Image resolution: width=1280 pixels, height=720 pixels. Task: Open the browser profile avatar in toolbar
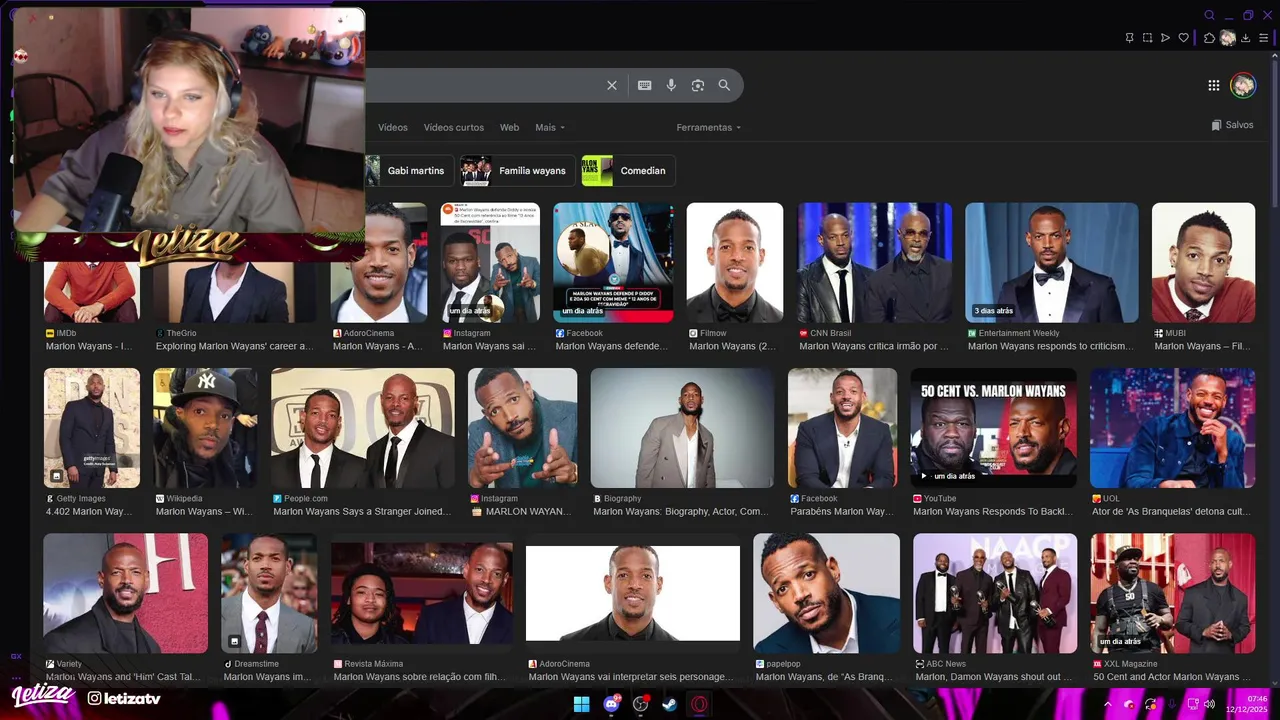click(1228, 38)
